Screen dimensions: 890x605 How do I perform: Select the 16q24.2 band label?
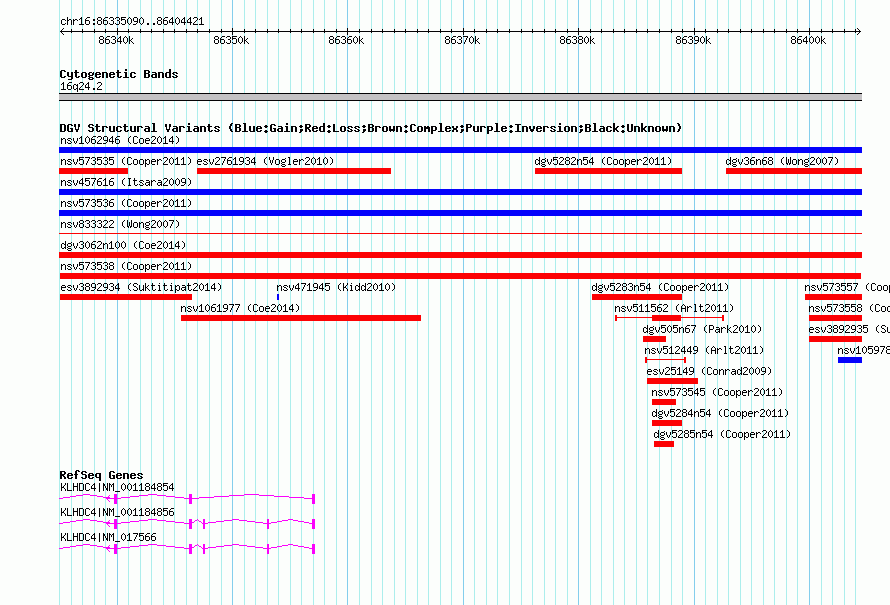pos(81,86)
